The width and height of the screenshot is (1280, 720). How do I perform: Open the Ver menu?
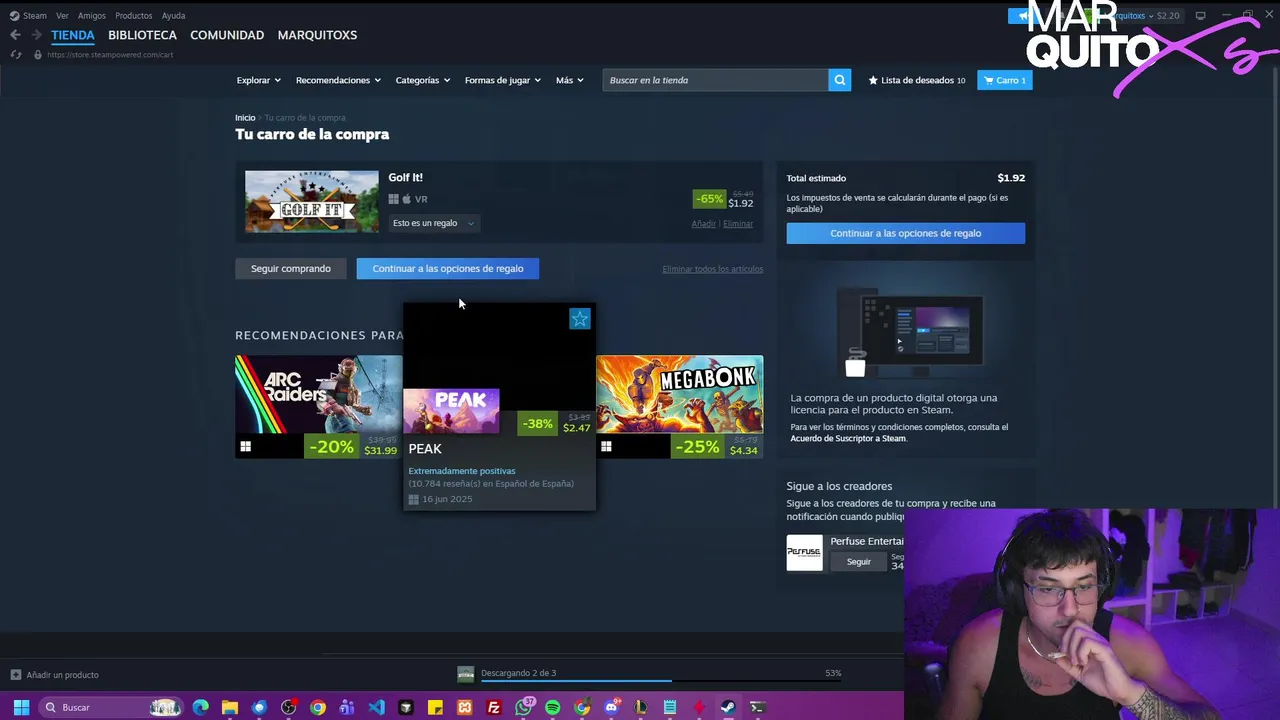tap(62, 16)
